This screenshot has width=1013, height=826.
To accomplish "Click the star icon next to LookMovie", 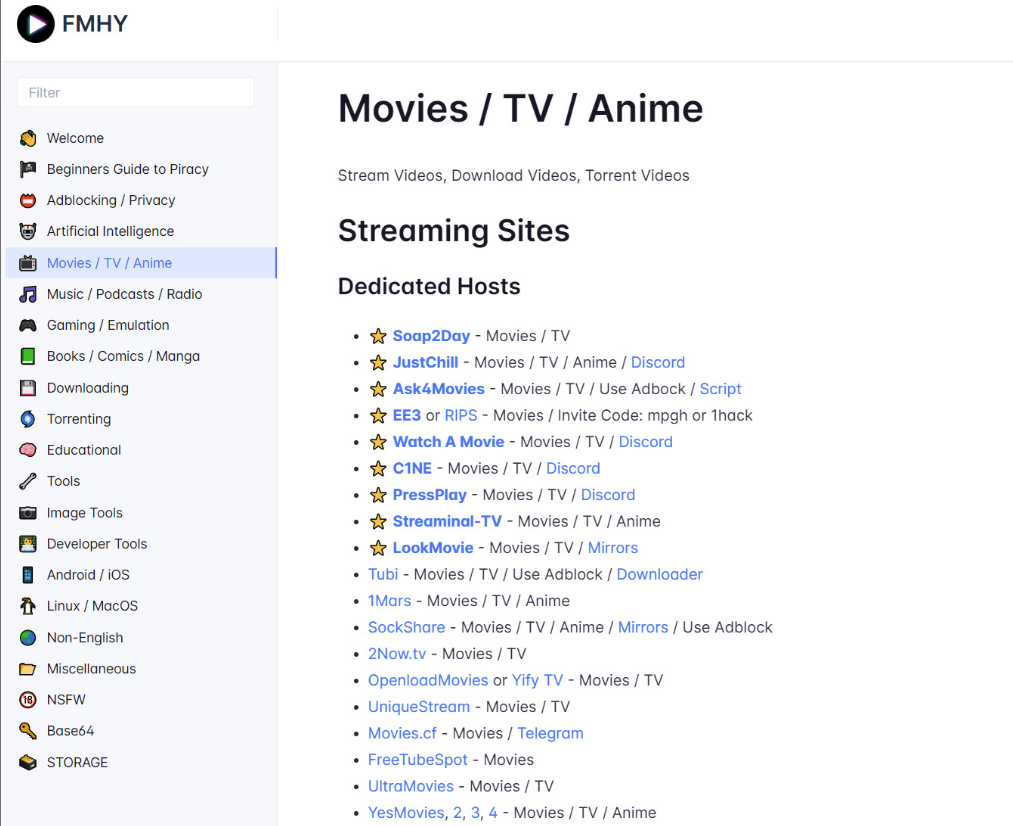I will pos(378,548).
